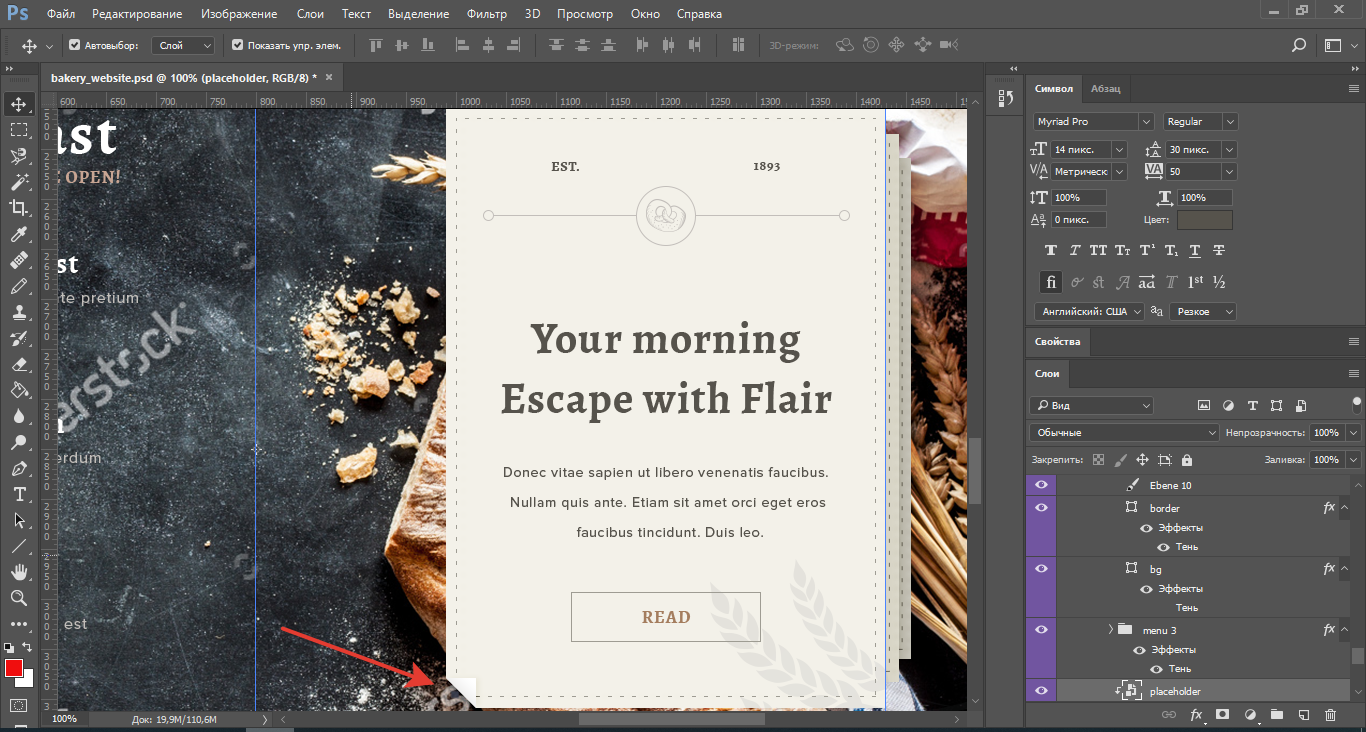Select the Move tool in toolbox
Image resolution: width=1366 pixels, height=732 pixels.
click(x=19, y=104)
